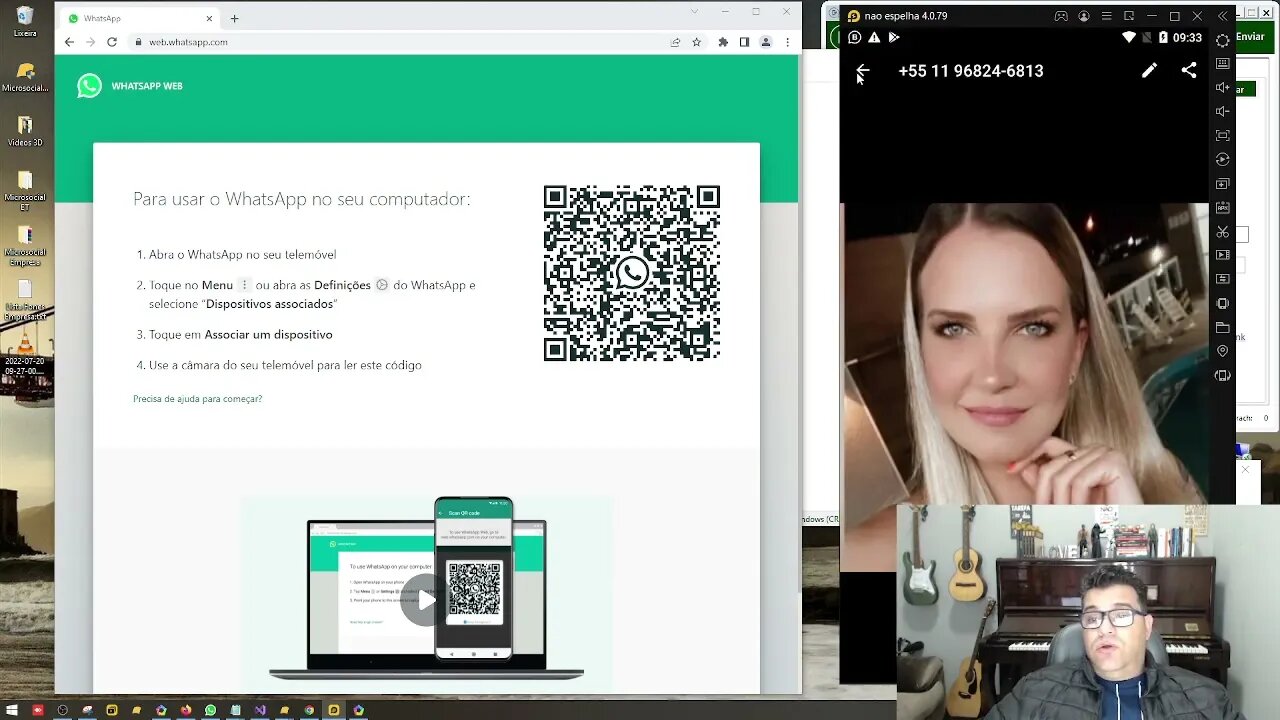Open the Chrome three-dot menu
The height and width of the screenshot is (720, 1280).
point(788,42)
